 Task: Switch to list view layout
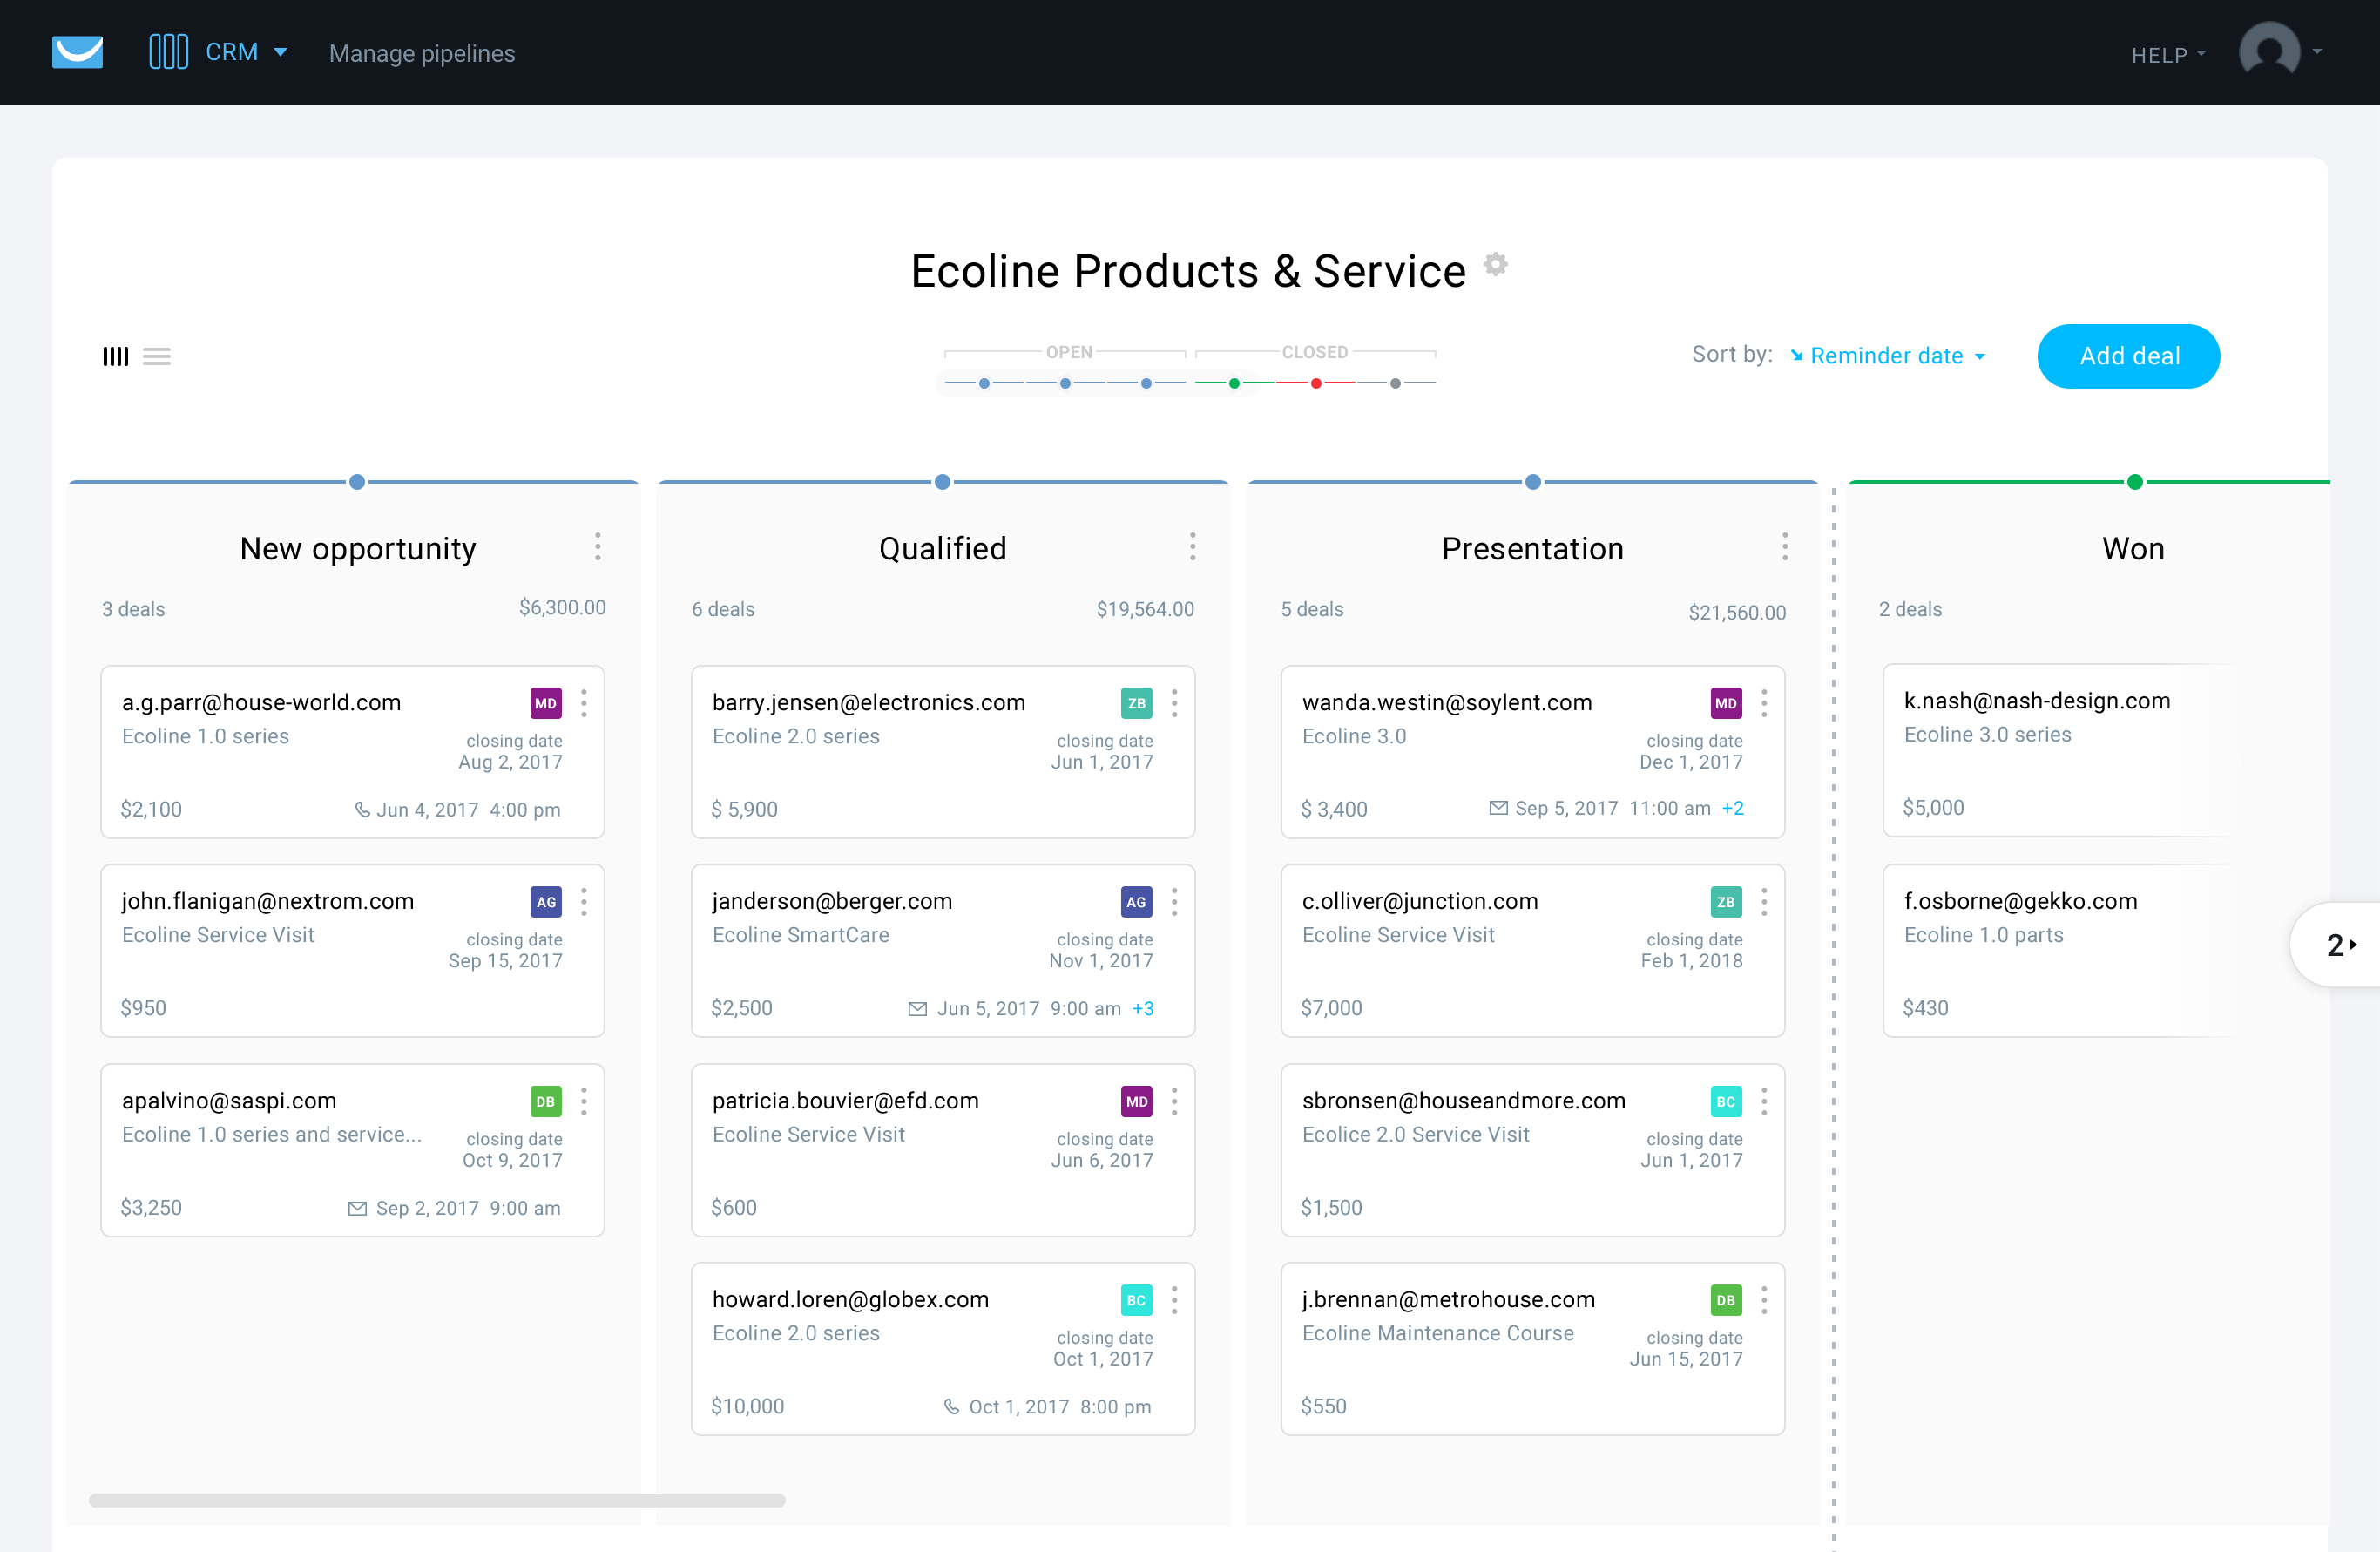point(157,356)
